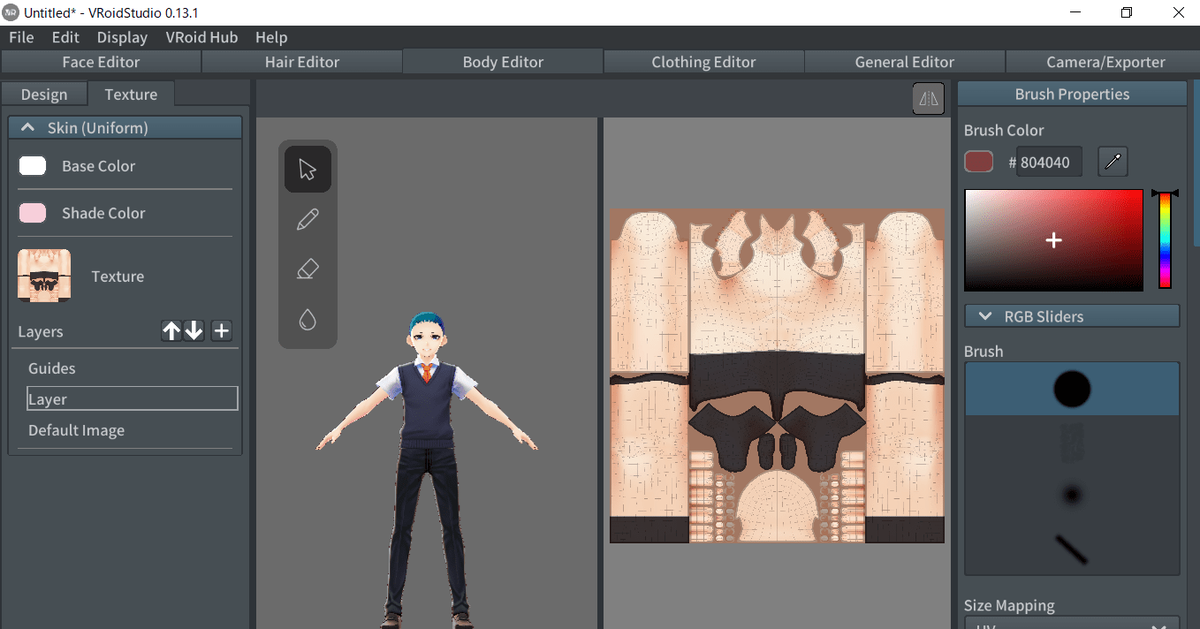Open the File menu
This screenshot has width=1200, height=629.
pyautogui.click(x=21, y=37)
